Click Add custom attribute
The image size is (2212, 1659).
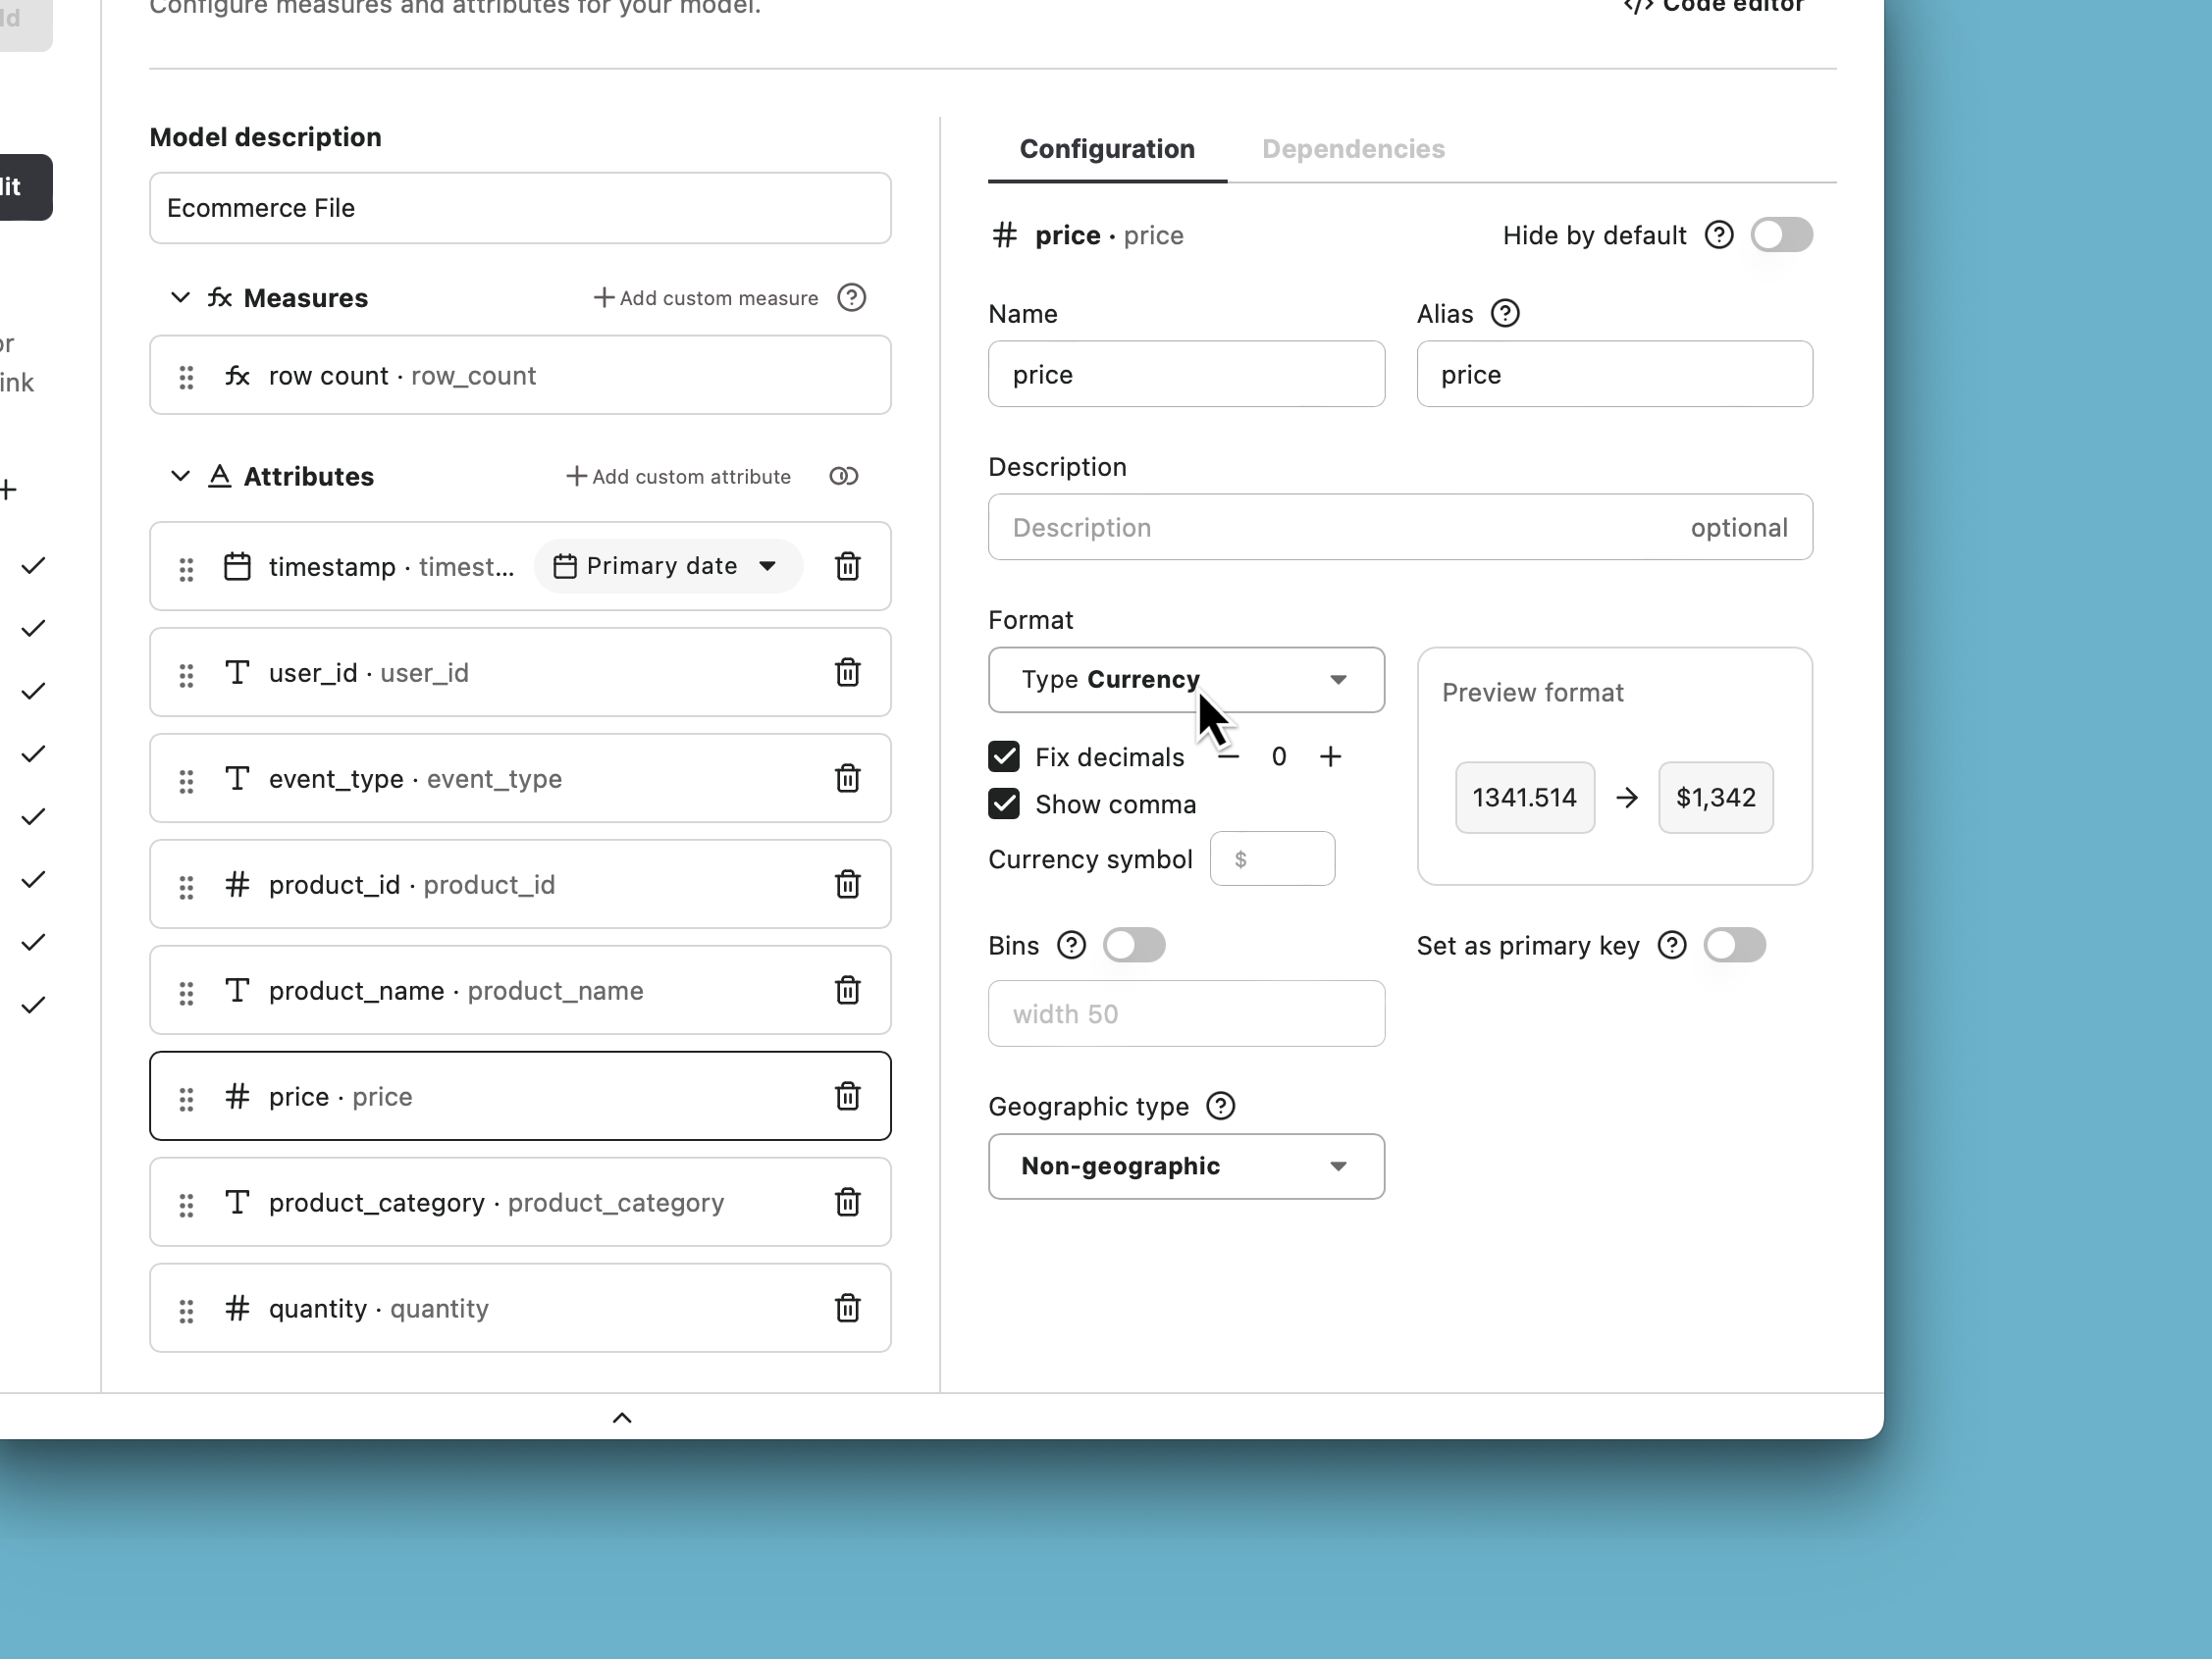click(x=678, y=476)
